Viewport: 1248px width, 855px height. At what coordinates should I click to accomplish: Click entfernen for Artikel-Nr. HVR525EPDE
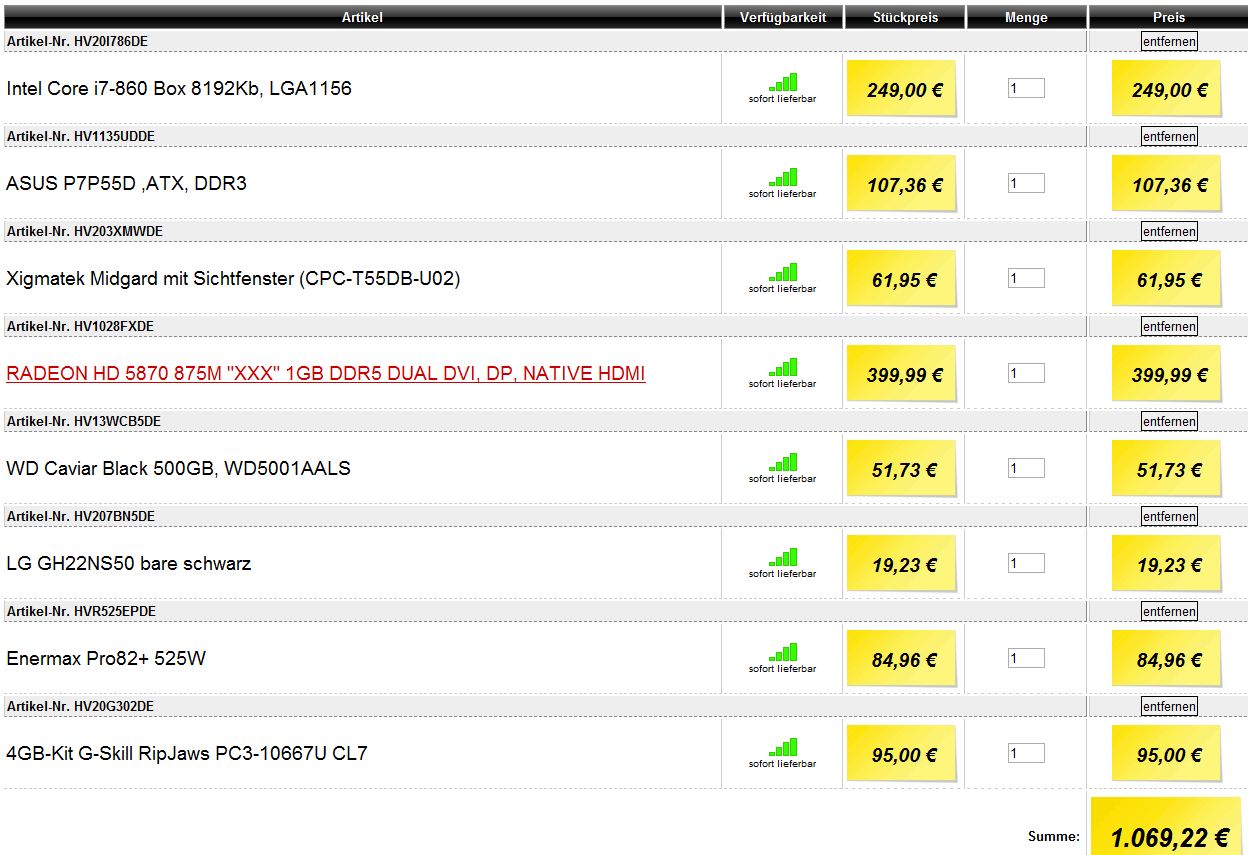1169,611
